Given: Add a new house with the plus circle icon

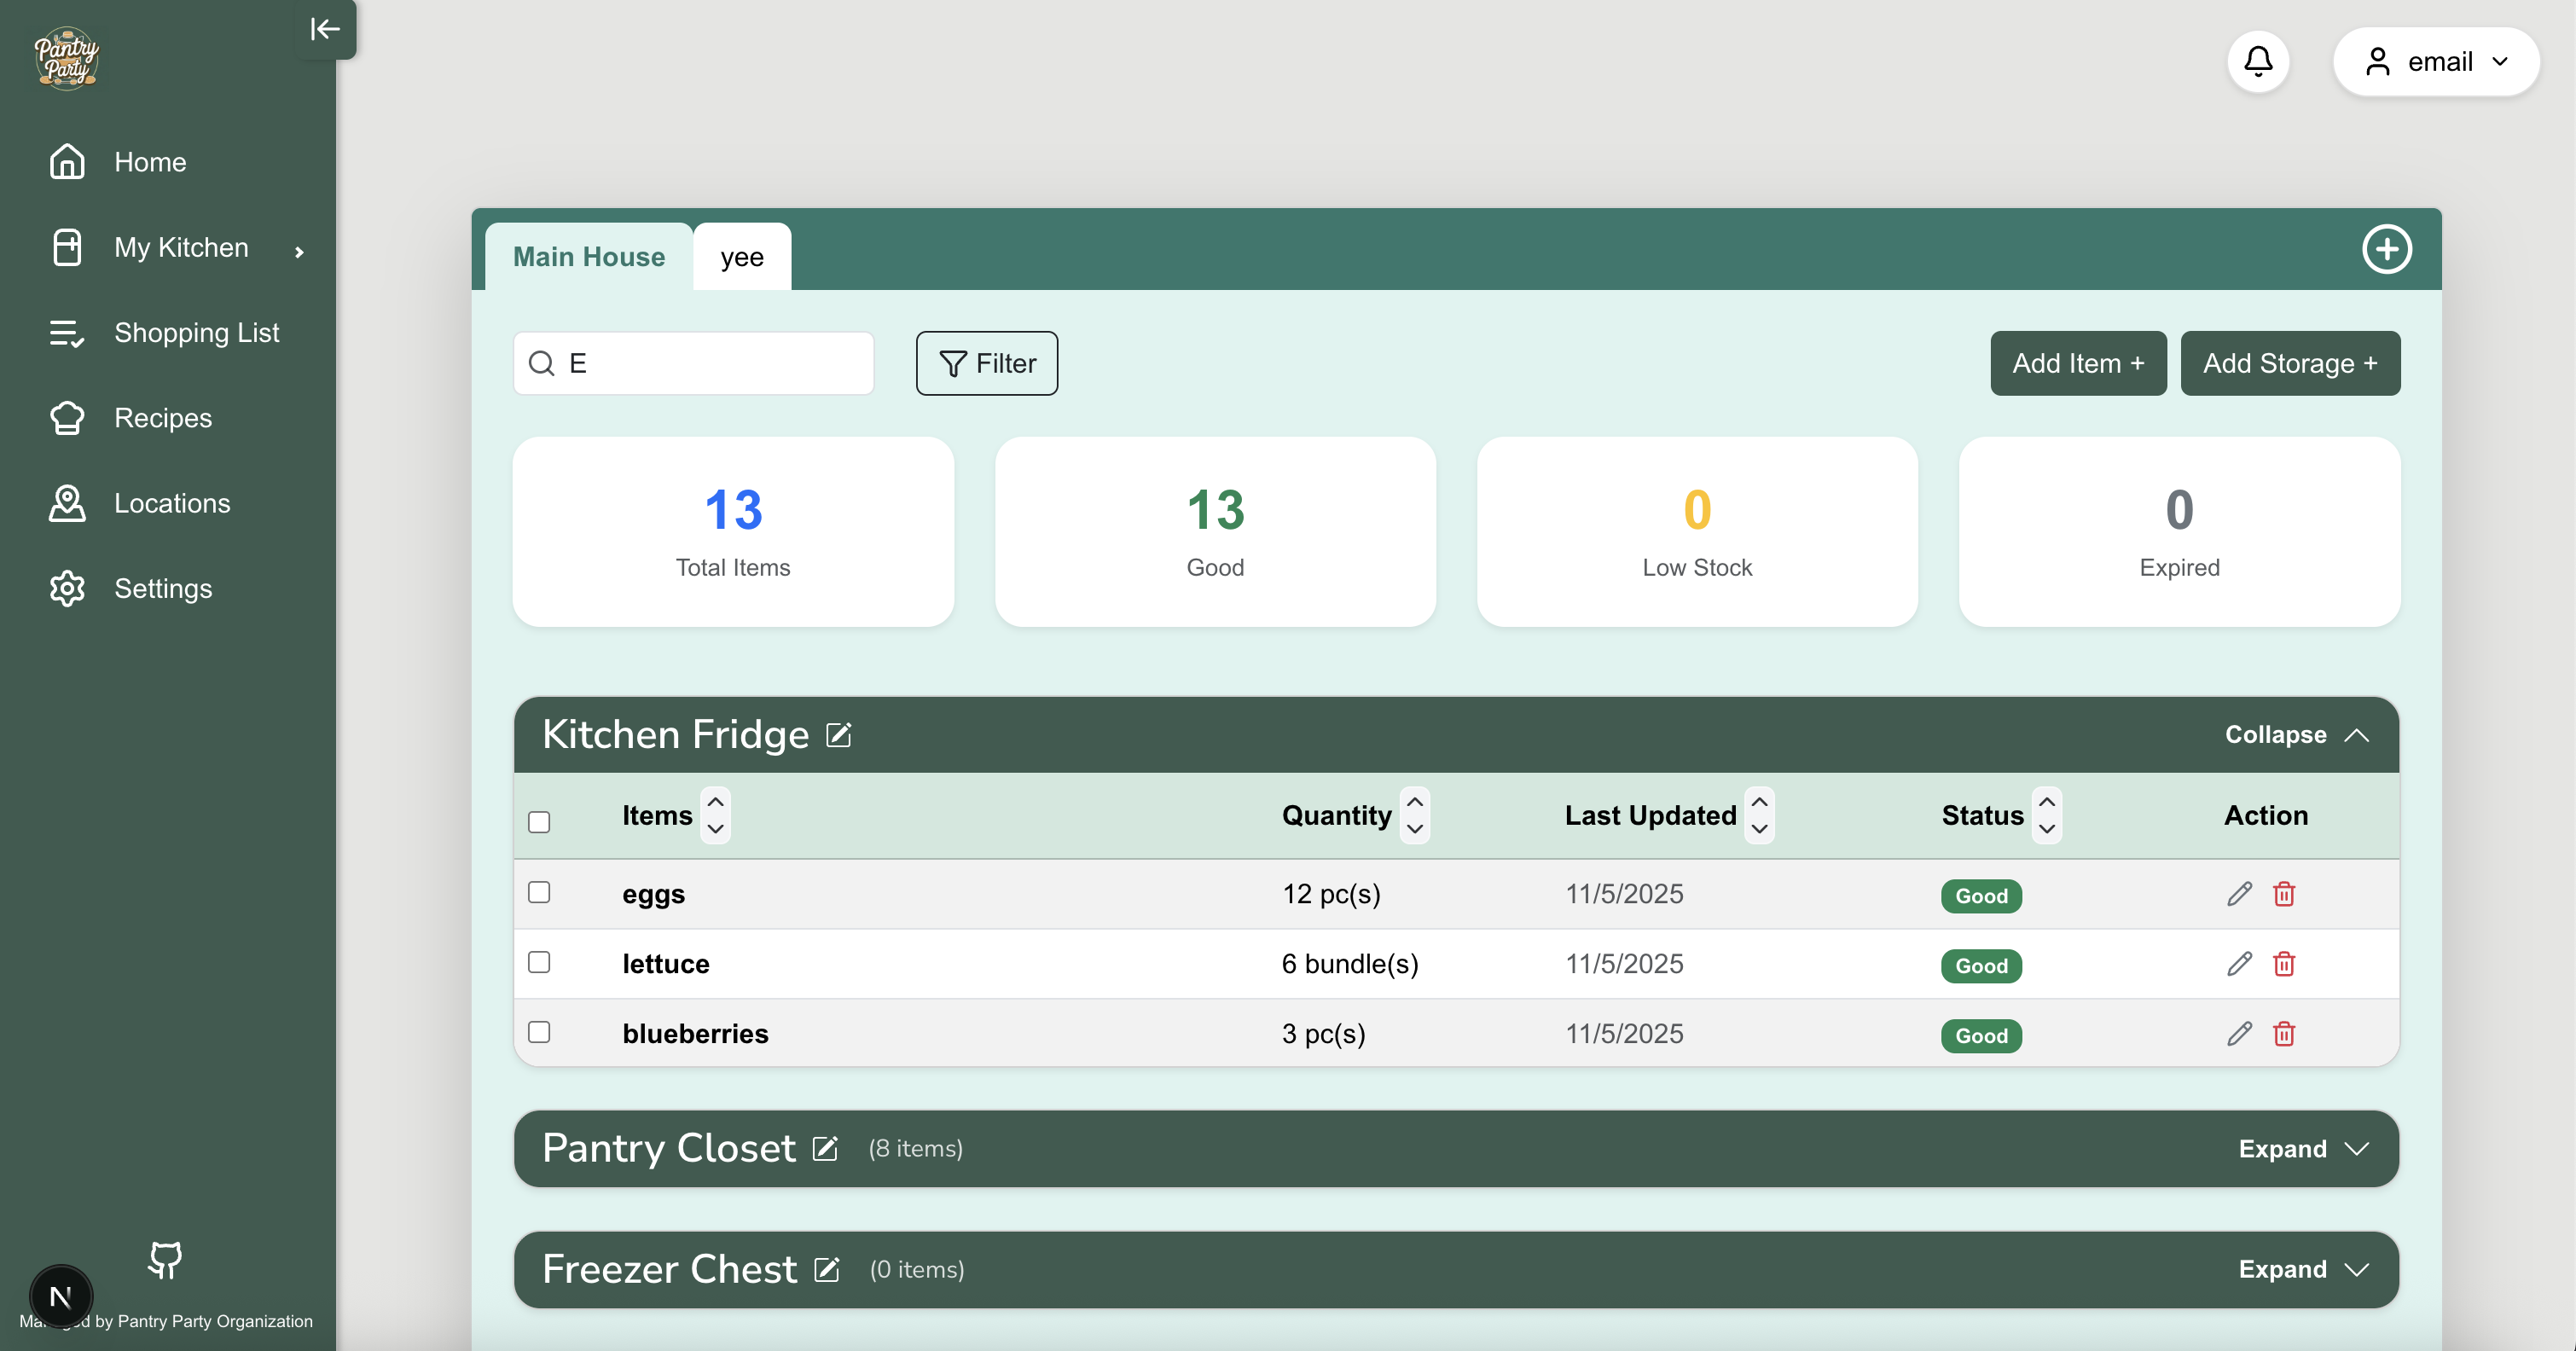Looking at the screenshot, I should [x=2387, y=249].
